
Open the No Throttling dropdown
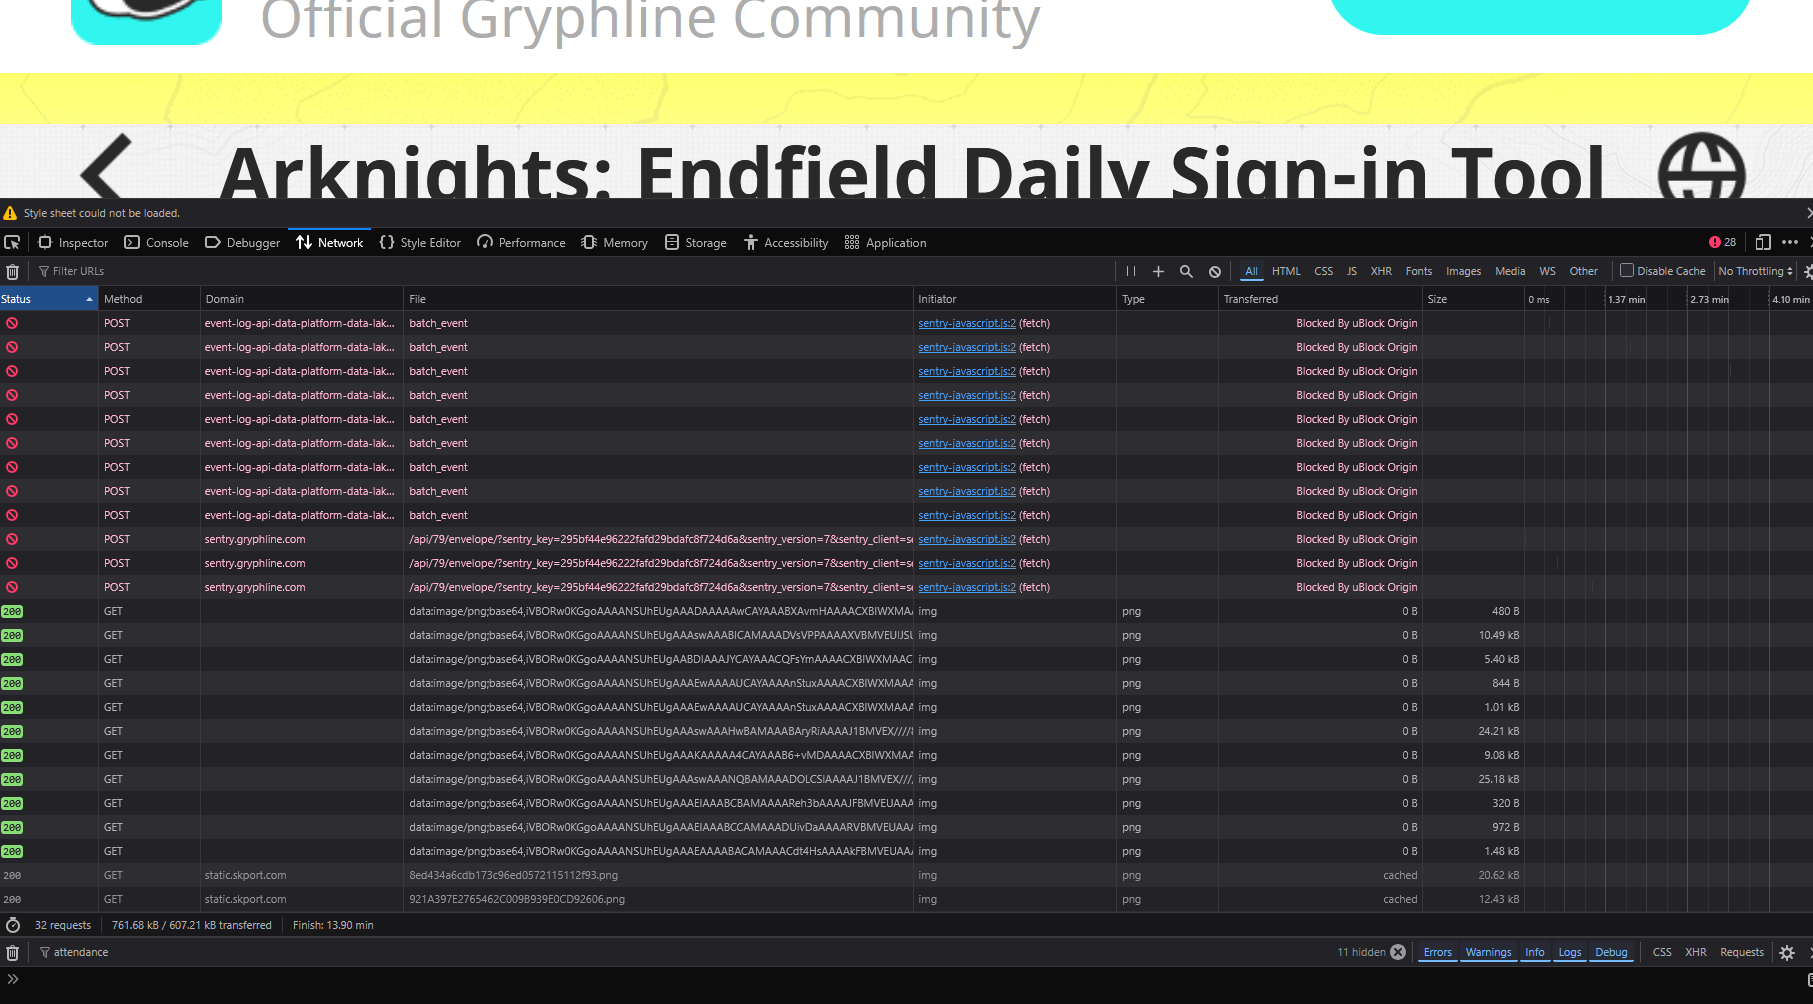1755,271
